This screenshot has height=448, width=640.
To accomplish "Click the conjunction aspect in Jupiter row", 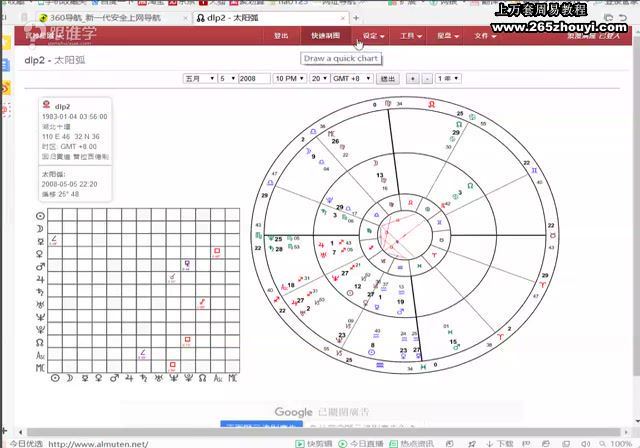I will coord(172,278).
